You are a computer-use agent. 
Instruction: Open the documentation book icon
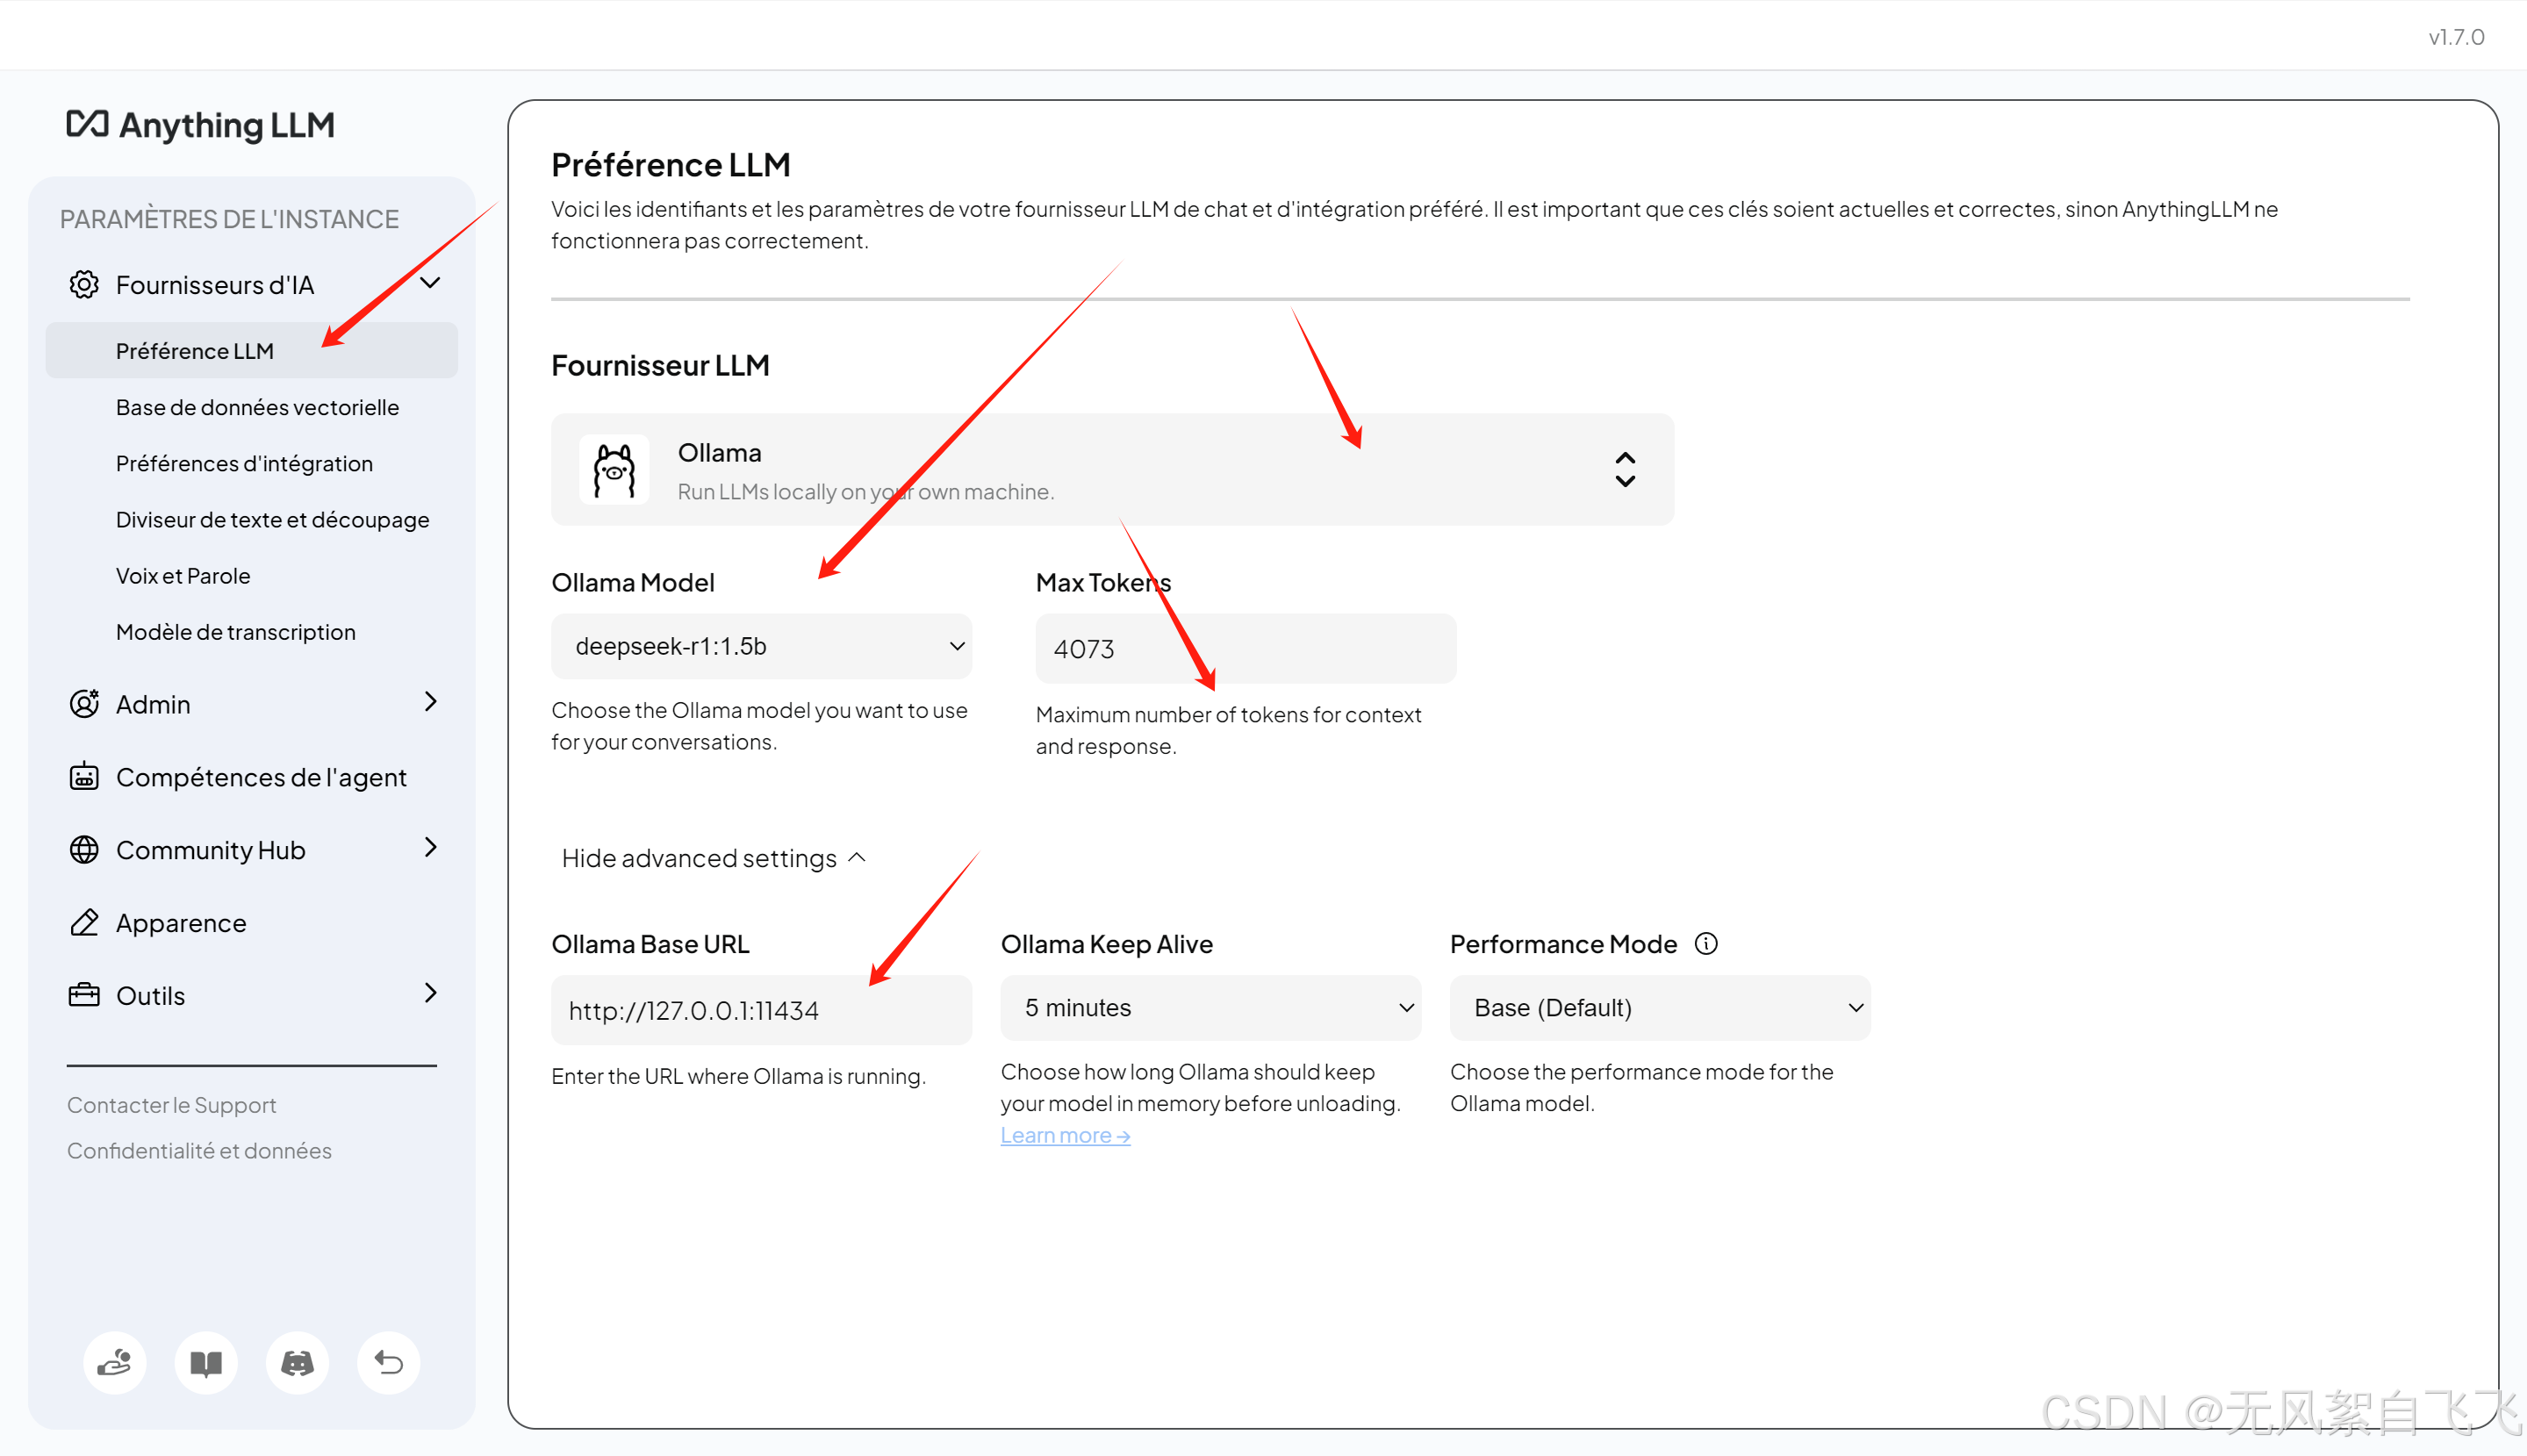(x=206, y=1362)
